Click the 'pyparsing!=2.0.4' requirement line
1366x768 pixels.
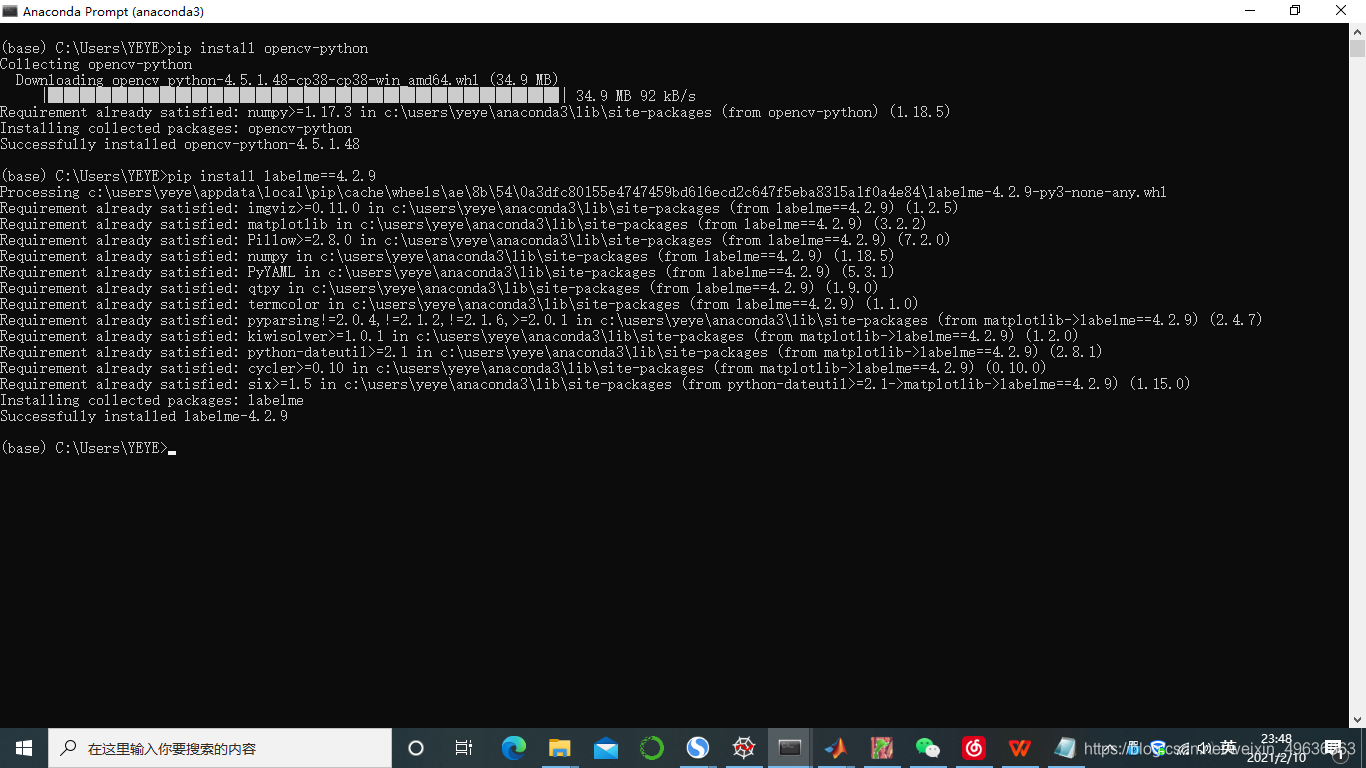pyautogui.click(x=631, y=320)
